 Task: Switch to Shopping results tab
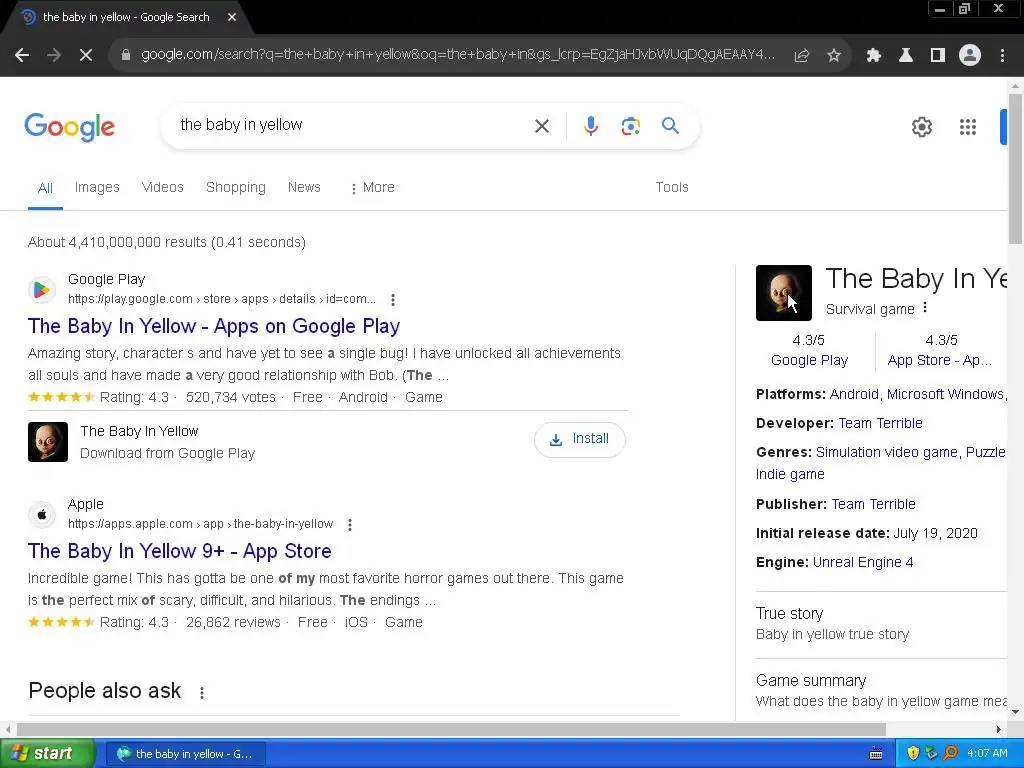[236, 187]
